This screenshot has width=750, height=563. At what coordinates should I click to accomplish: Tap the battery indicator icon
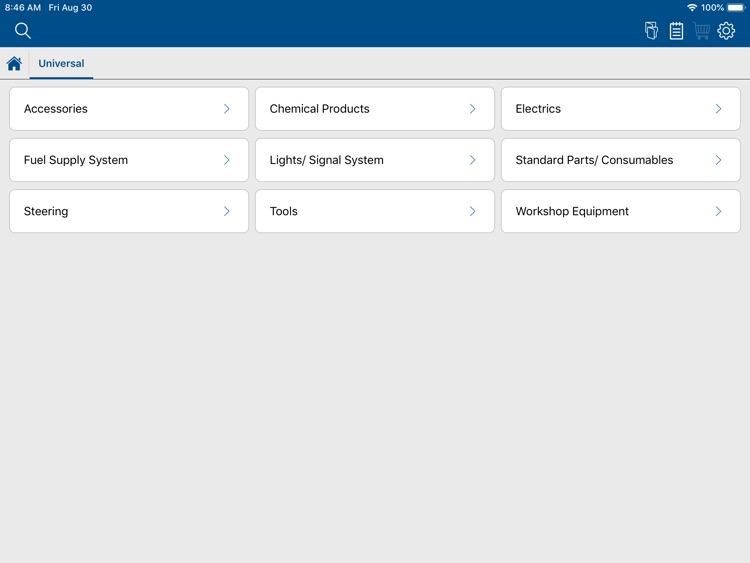point(737,7)
